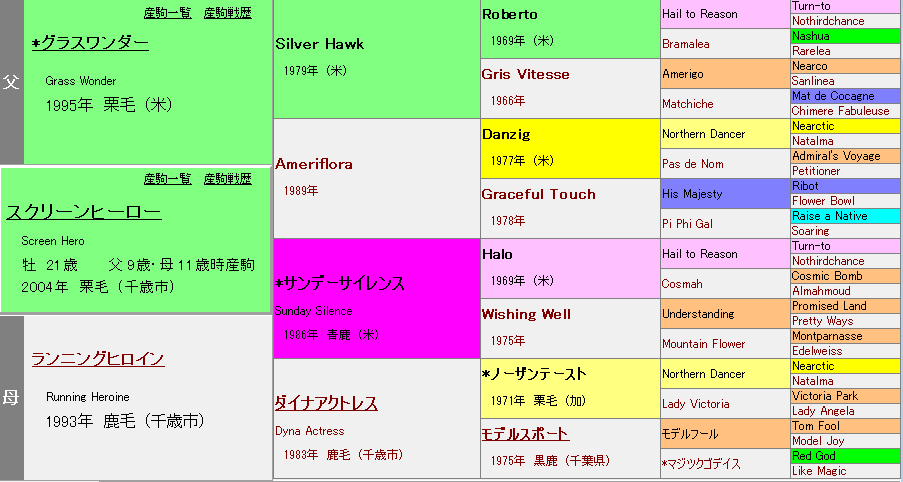
Task: Click 産駒戦歴 in the Screen Hero cell
Action: 227,179
